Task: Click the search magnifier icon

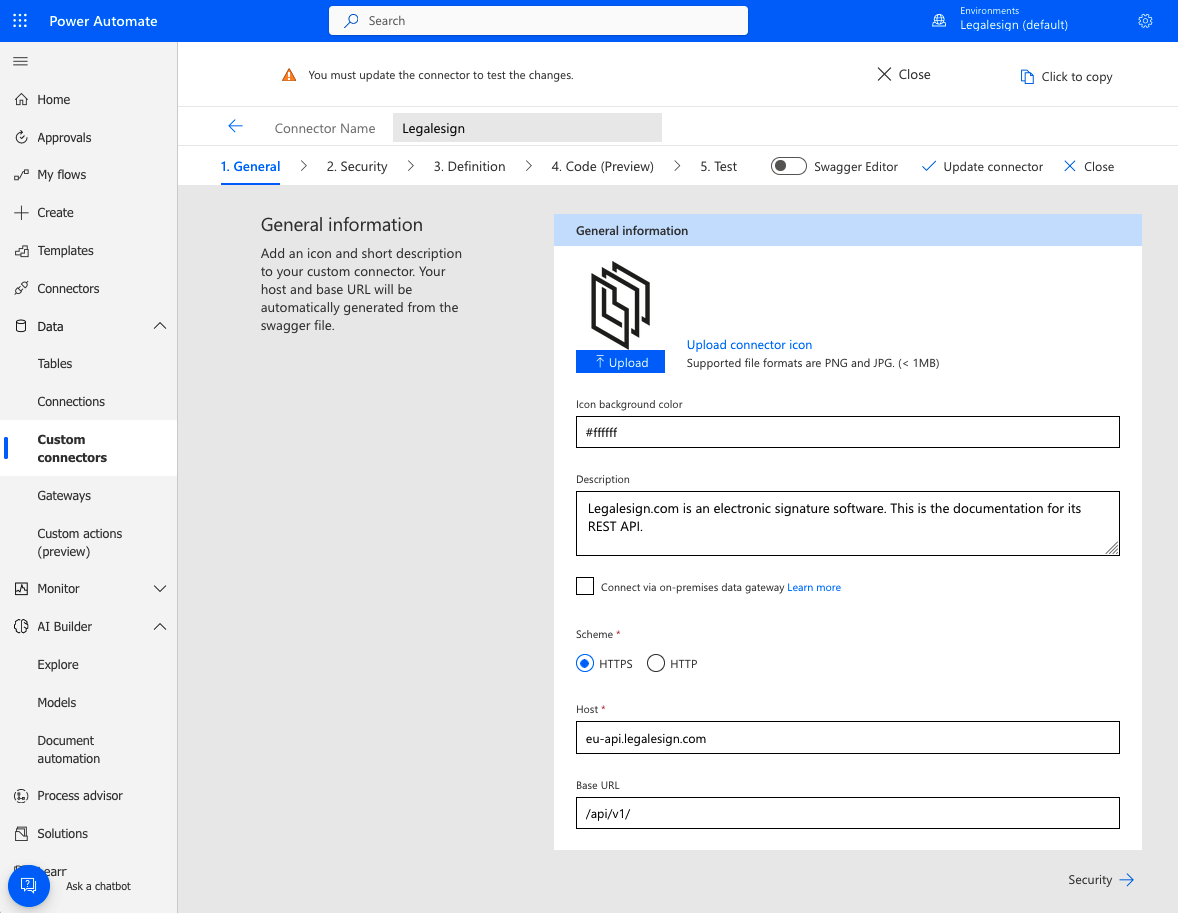Action: [x=351, y=21]
